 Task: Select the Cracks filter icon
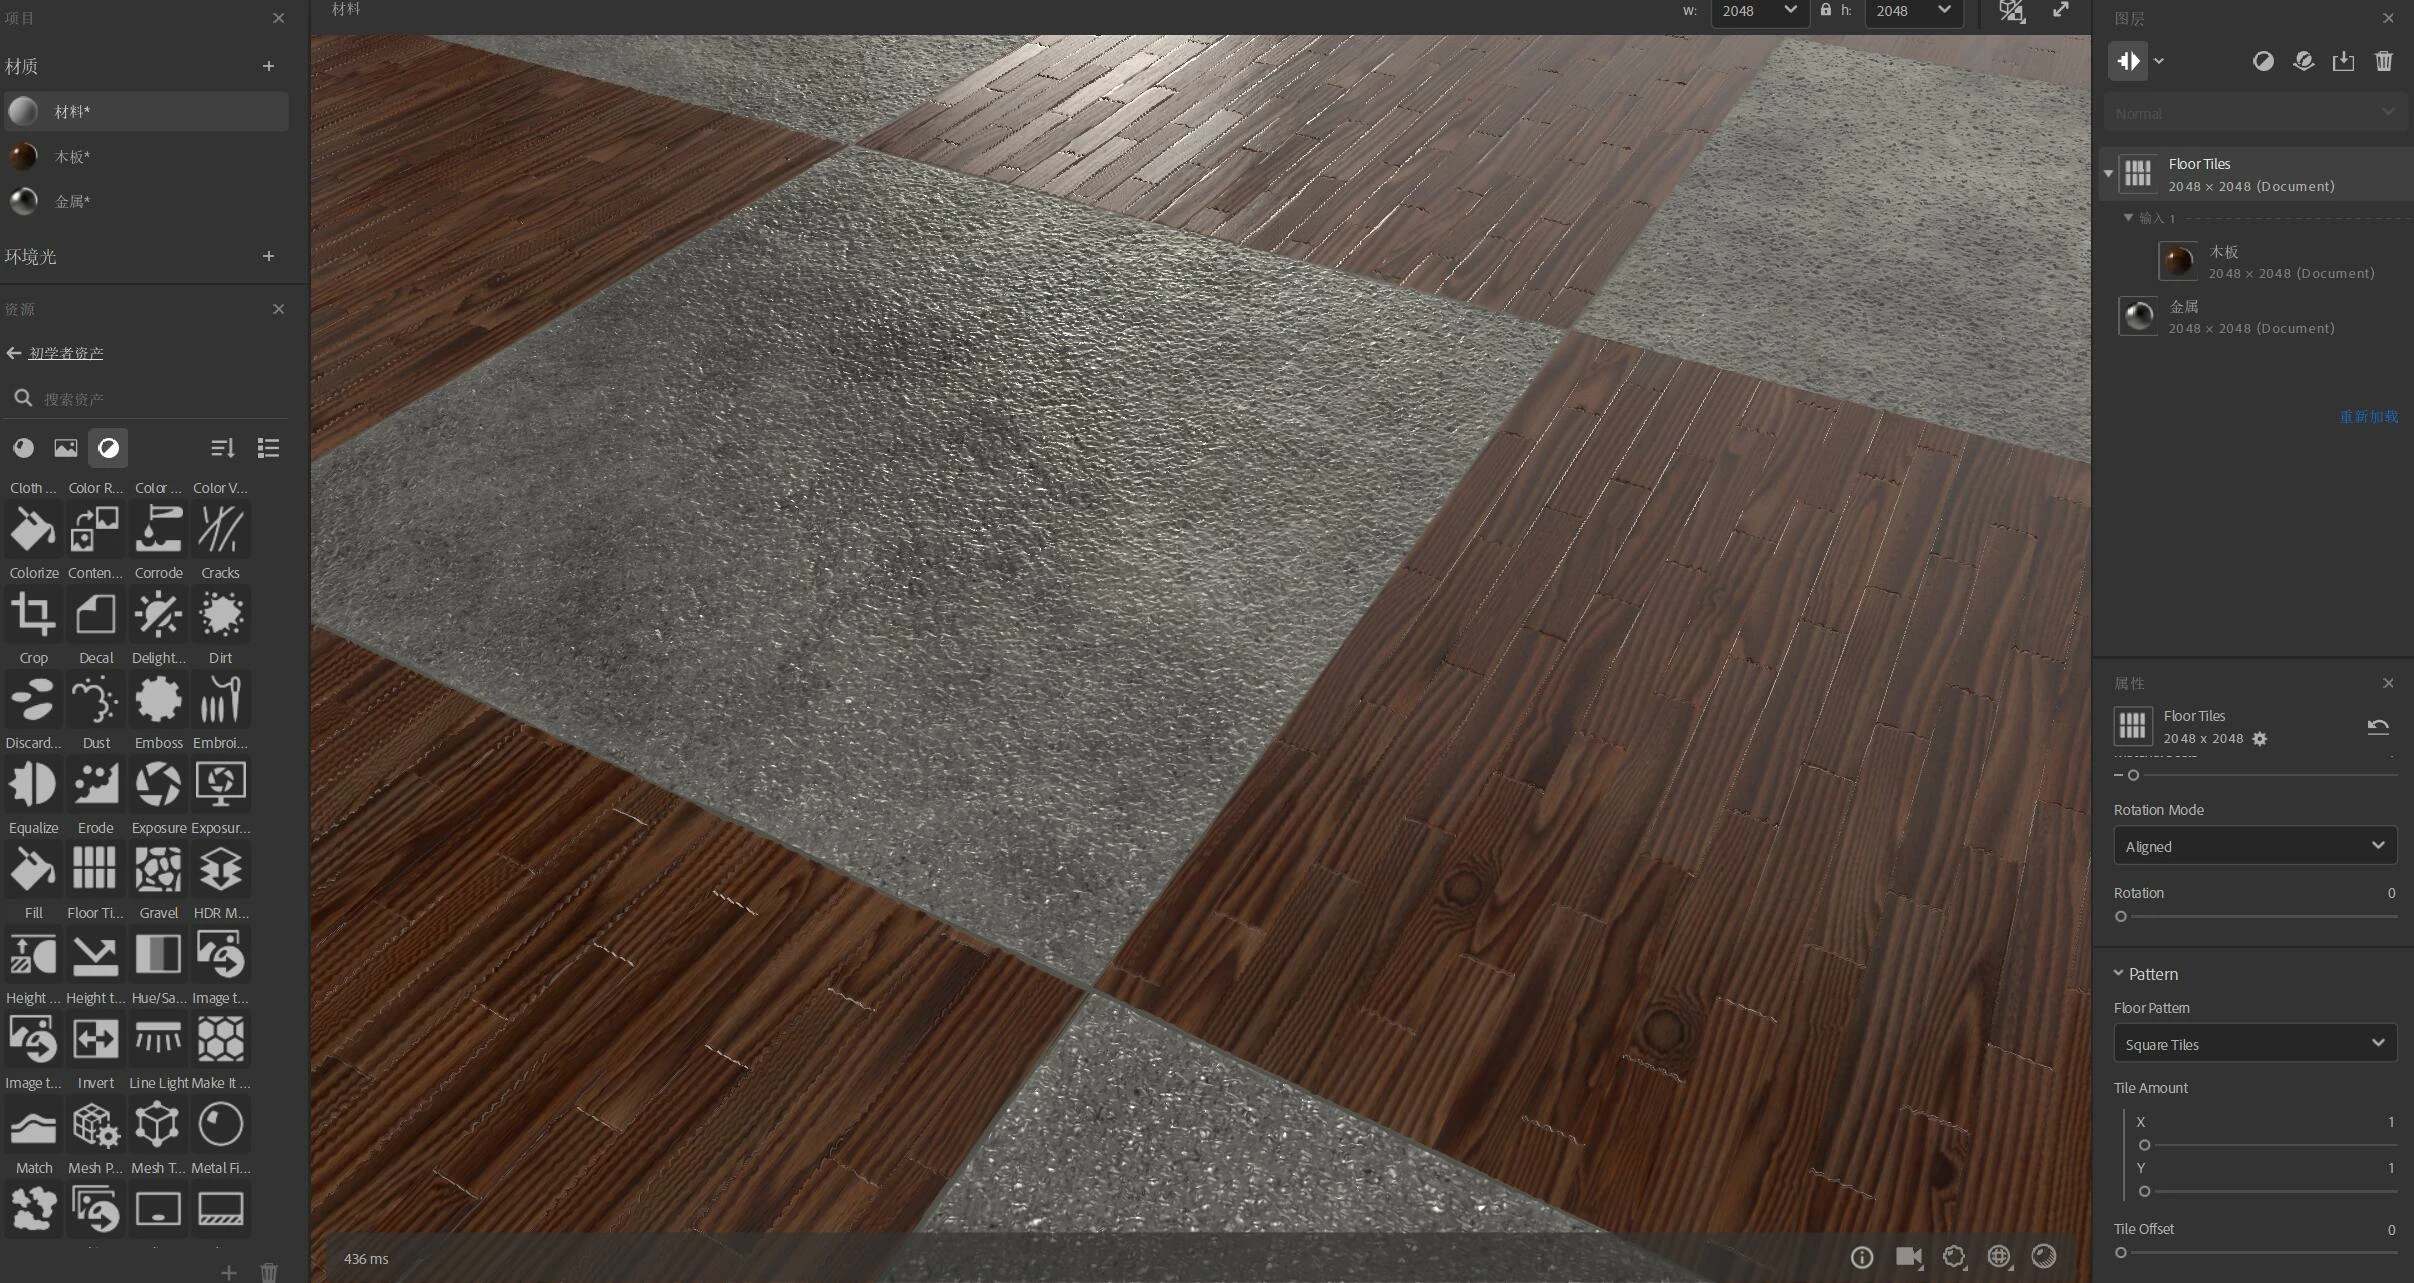tap(220, 530)
